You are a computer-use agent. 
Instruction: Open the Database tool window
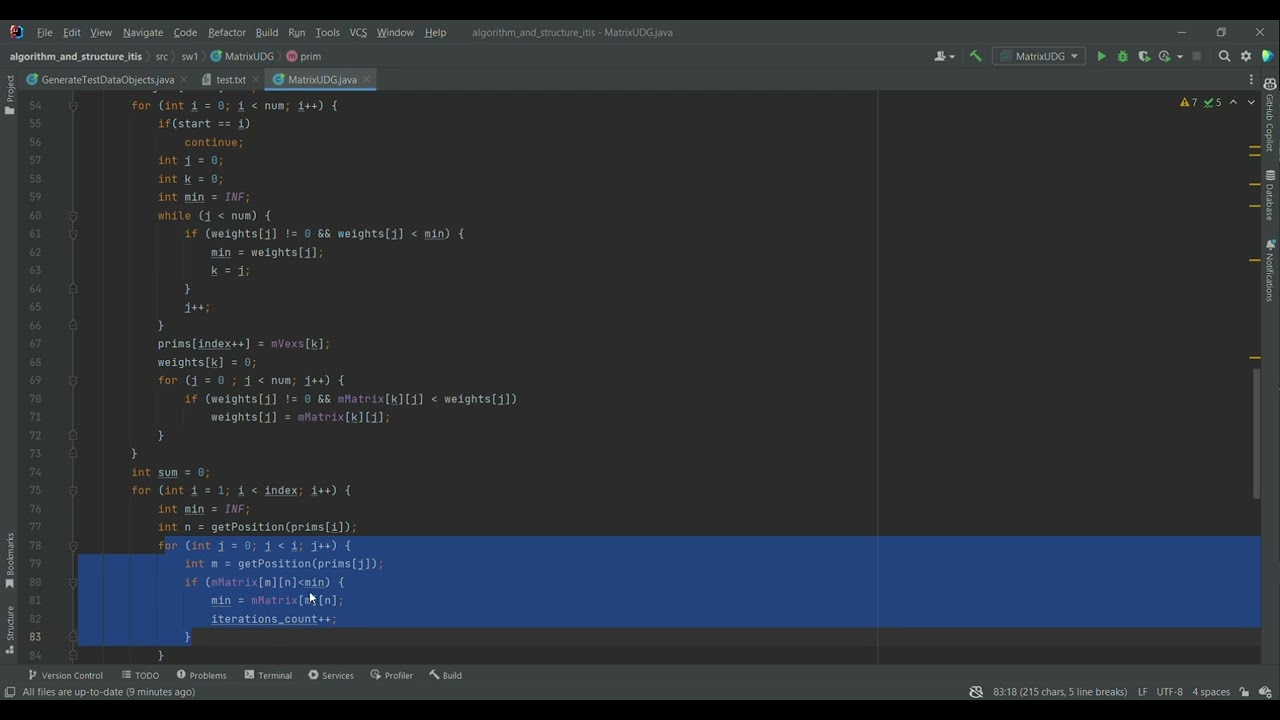pos(1270,195)
